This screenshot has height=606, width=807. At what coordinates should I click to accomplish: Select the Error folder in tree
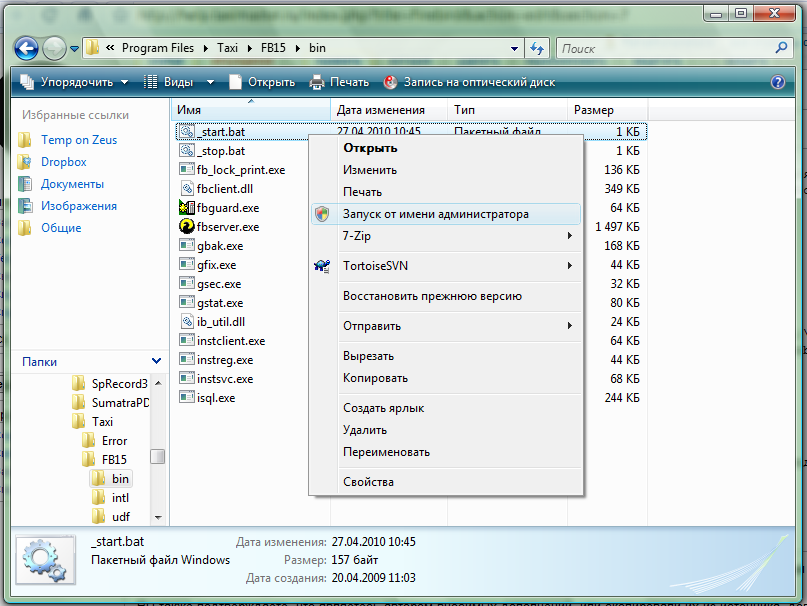(114, 441)
